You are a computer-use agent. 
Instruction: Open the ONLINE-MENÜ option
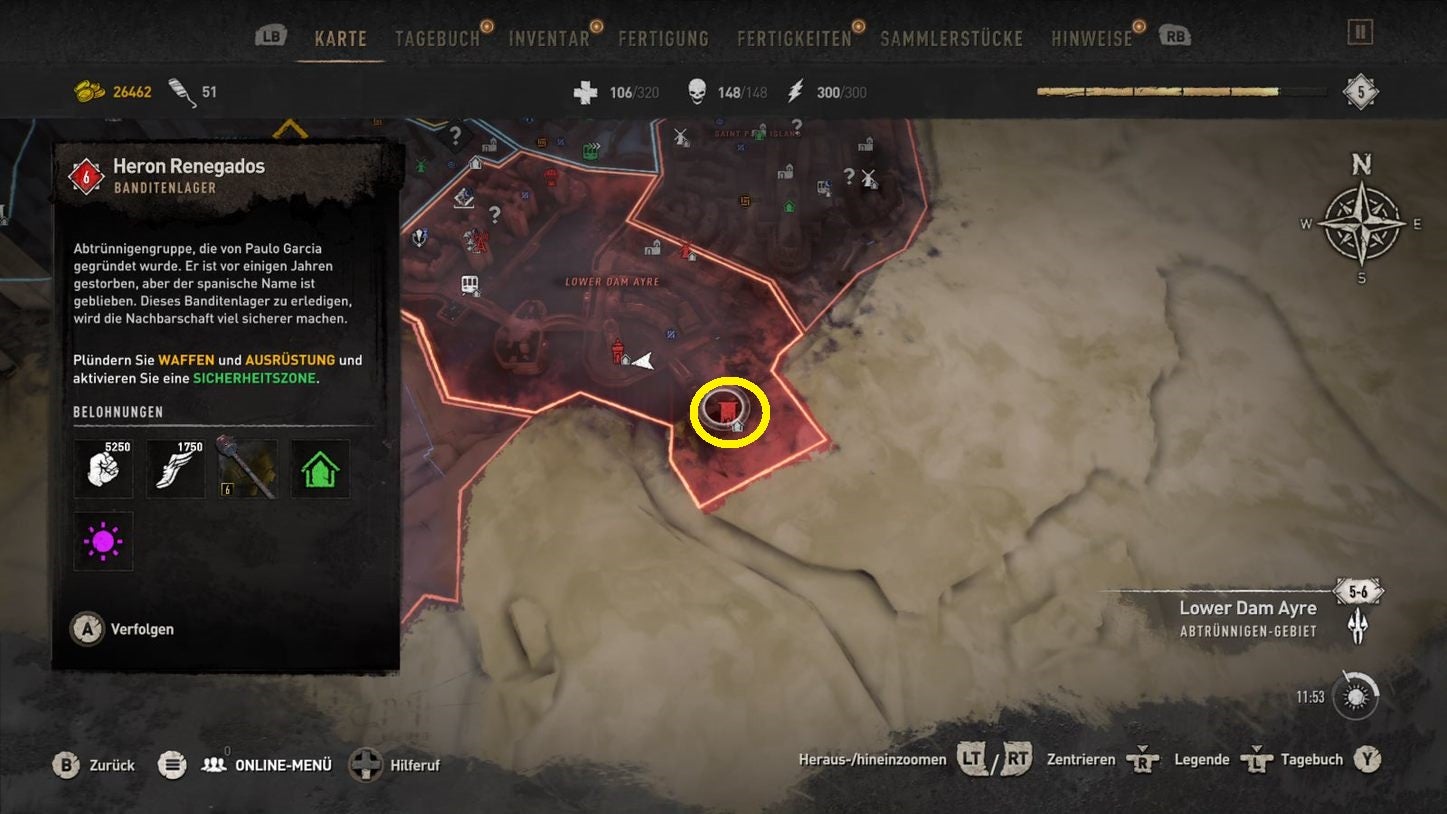(266, 765)
